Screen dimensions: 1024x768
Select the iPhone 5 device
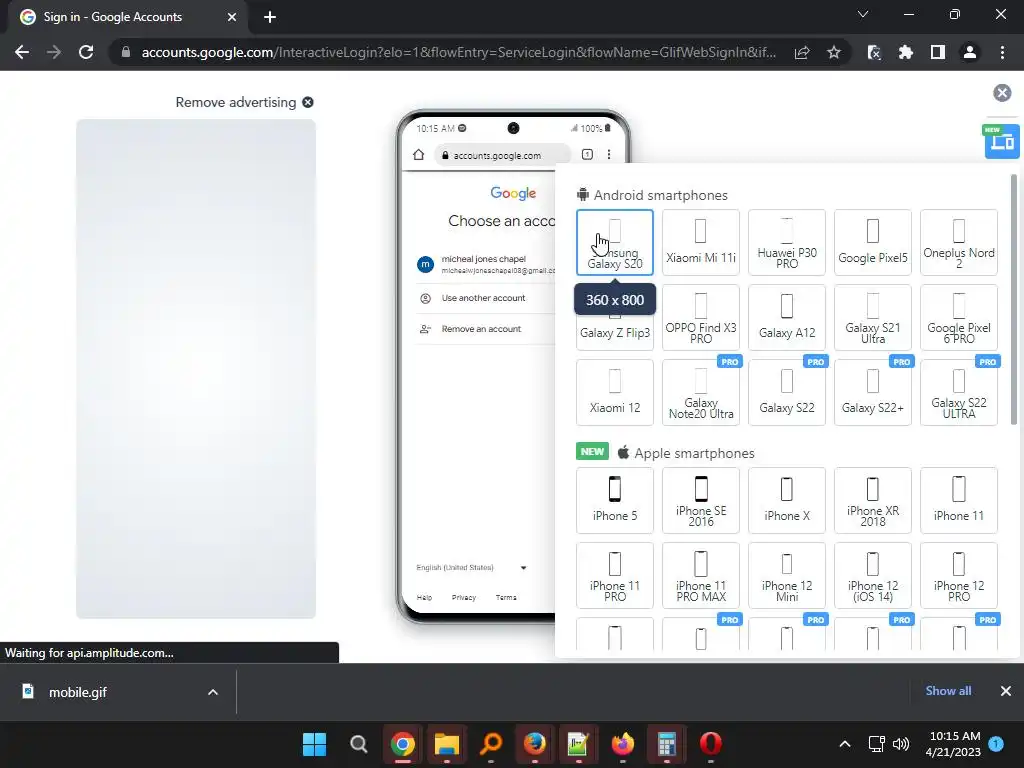coord(615,500)
